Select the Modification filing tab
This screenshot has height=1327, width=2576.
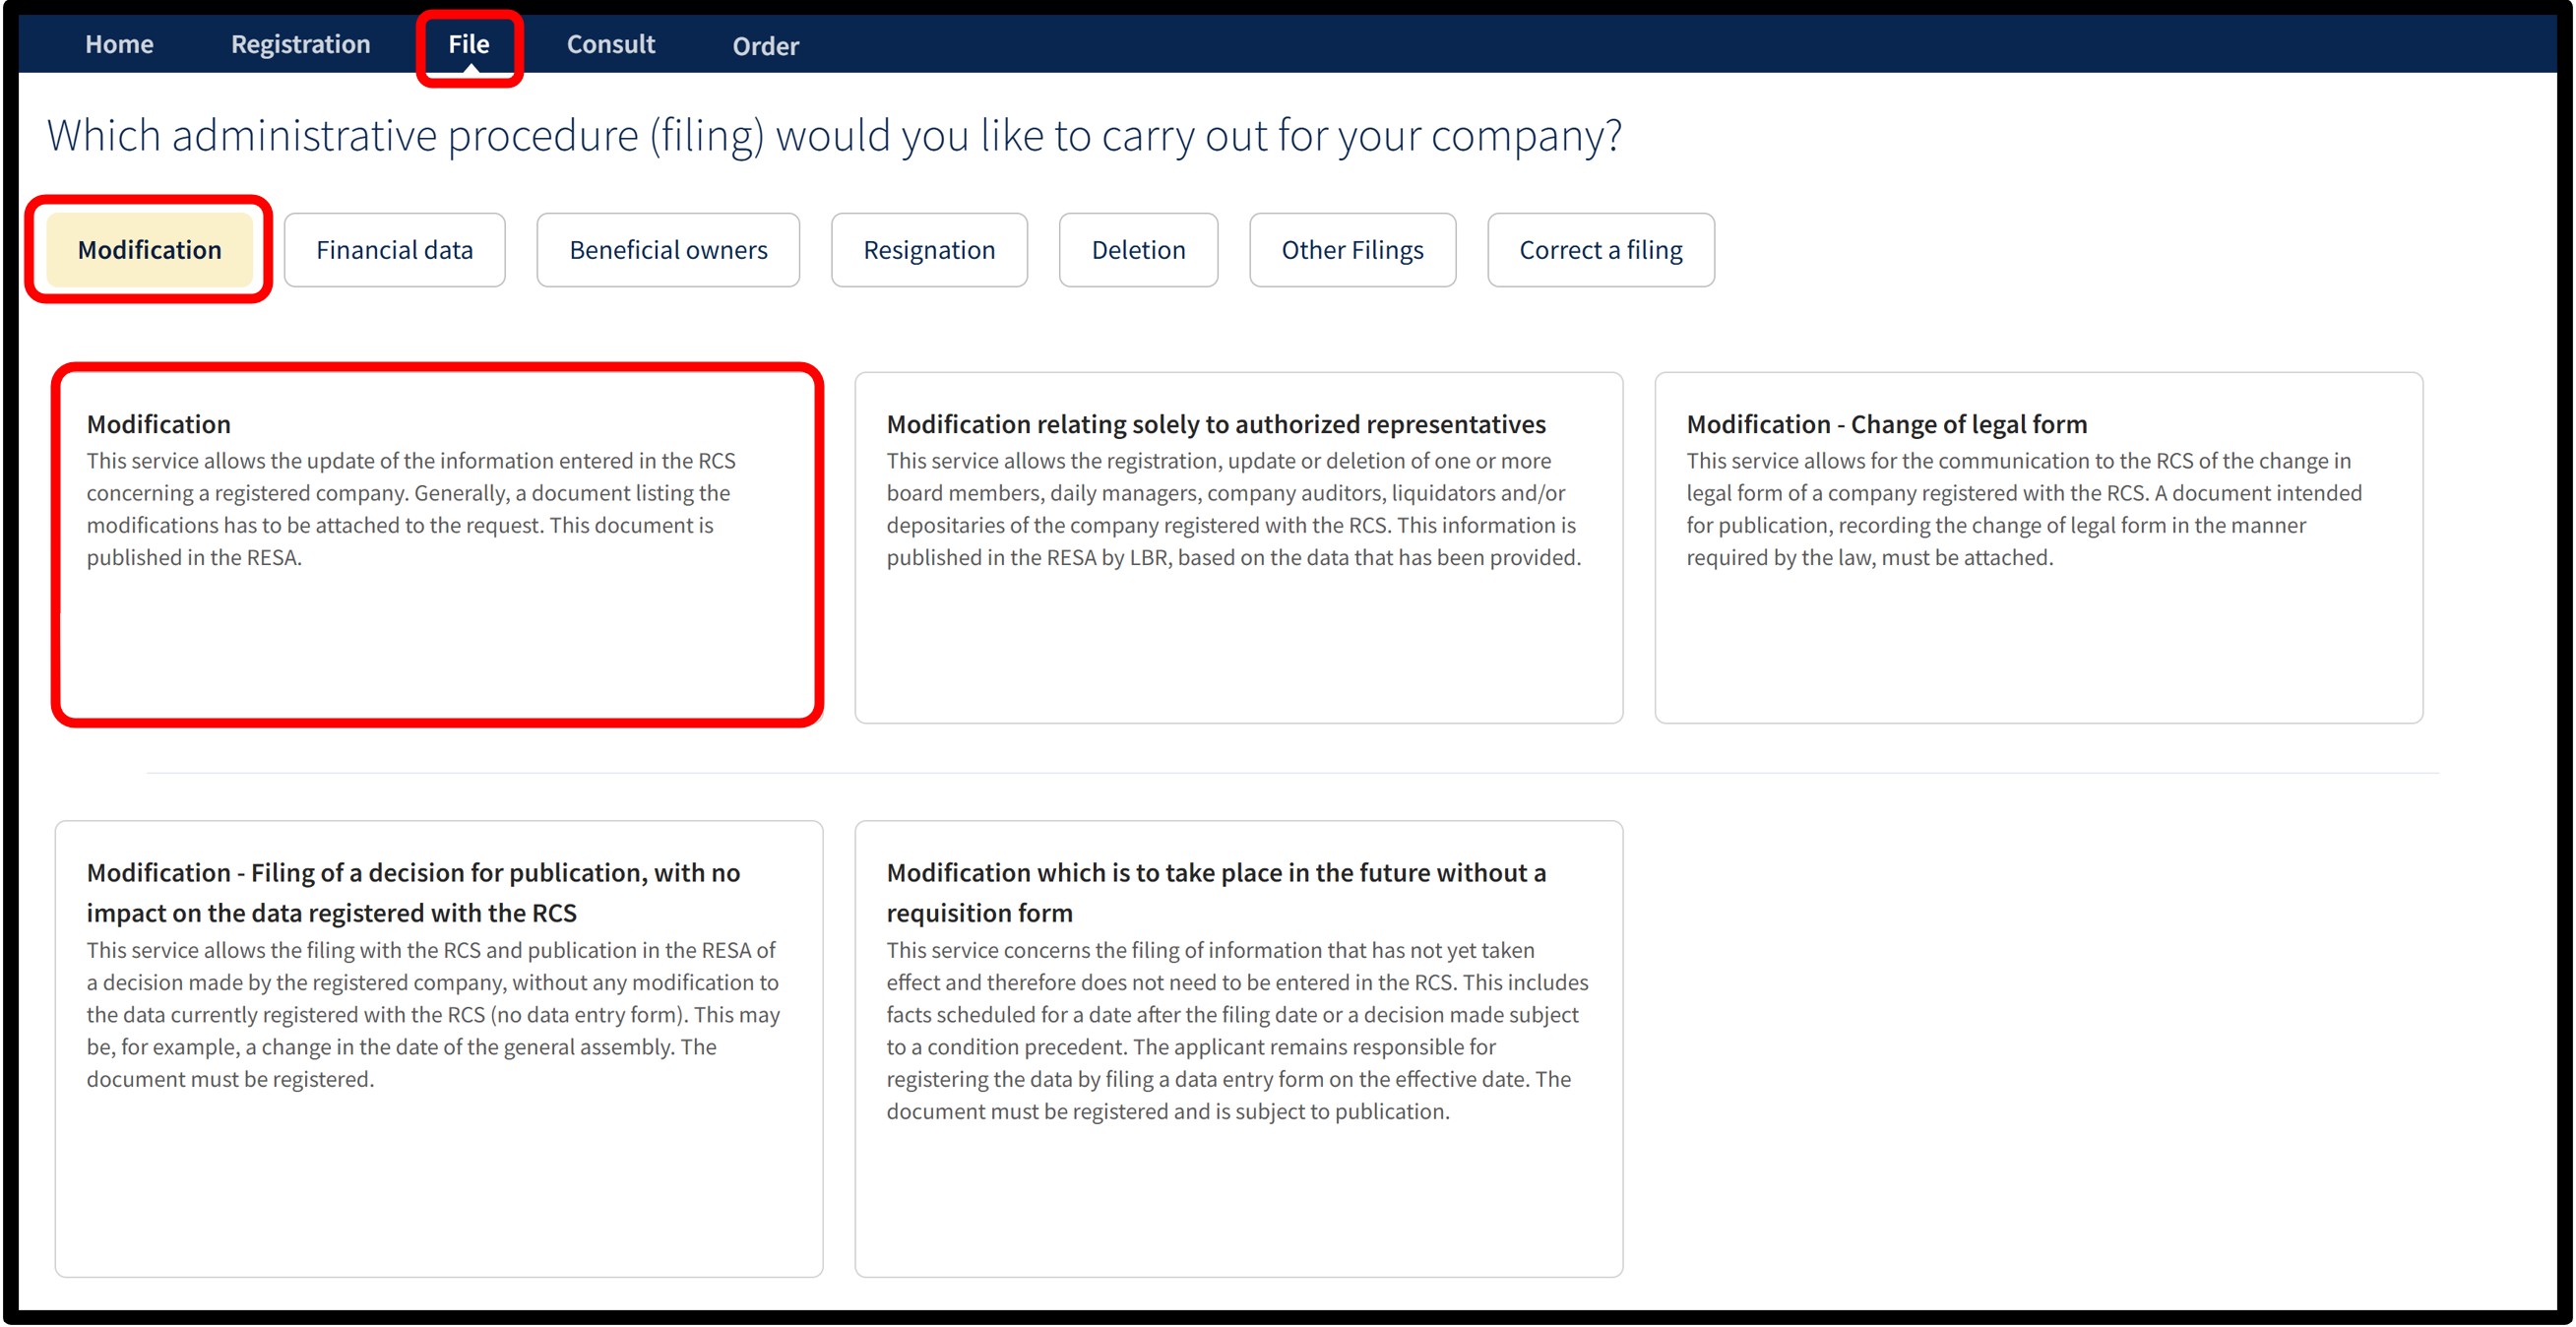point(150,250)
